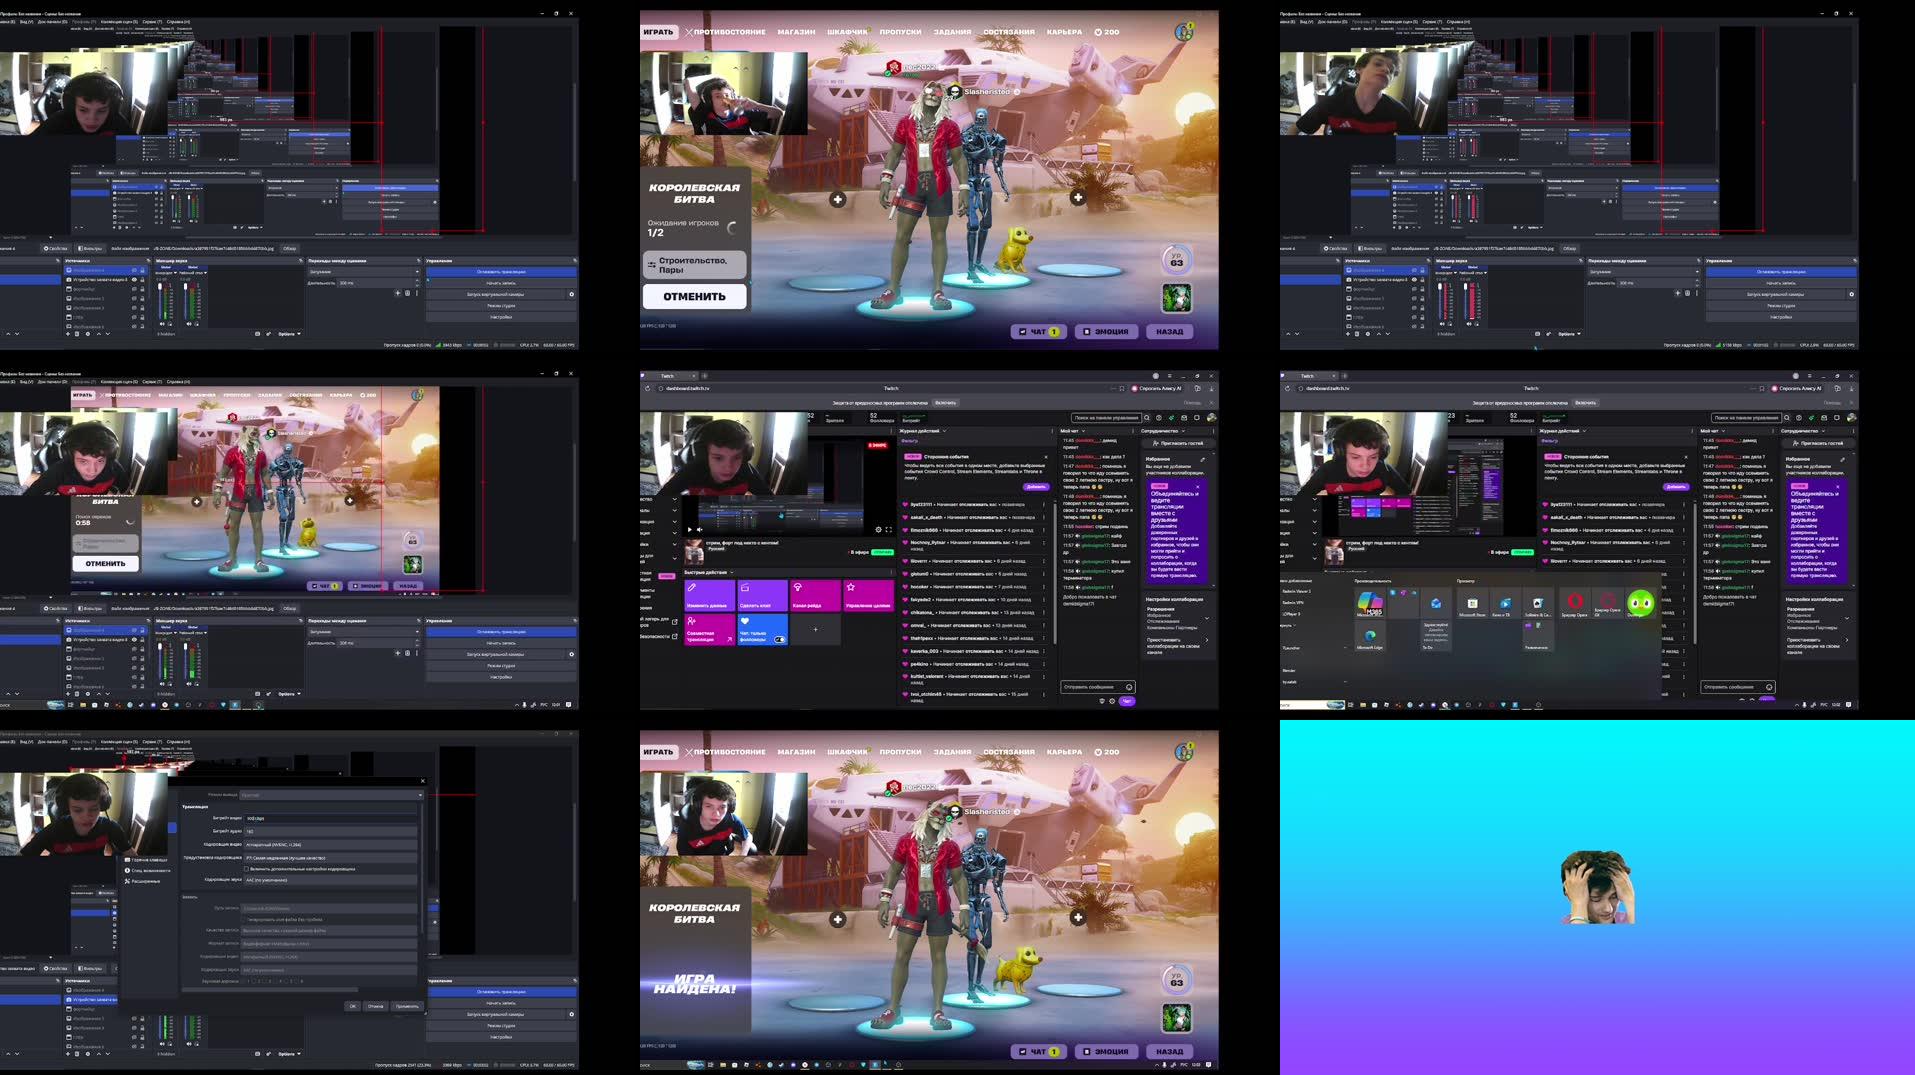Open ЧАТ button in lobby waiting 1/2 players
Image resolution: width=1915 pixels, height=1075 pixels.
pos(1038,331)
